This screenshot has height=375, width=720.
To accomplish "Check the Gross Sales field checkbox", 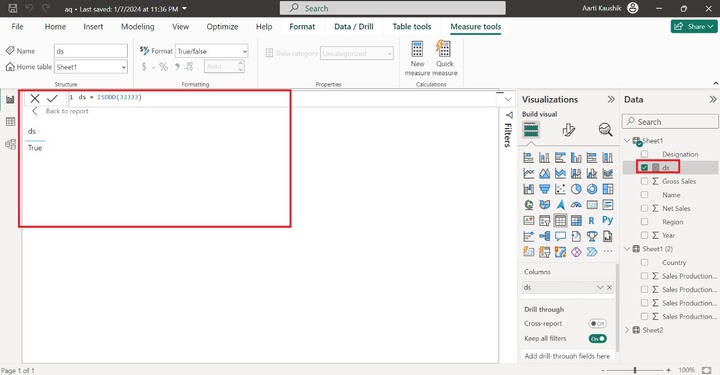I will [x=644, y=181].
